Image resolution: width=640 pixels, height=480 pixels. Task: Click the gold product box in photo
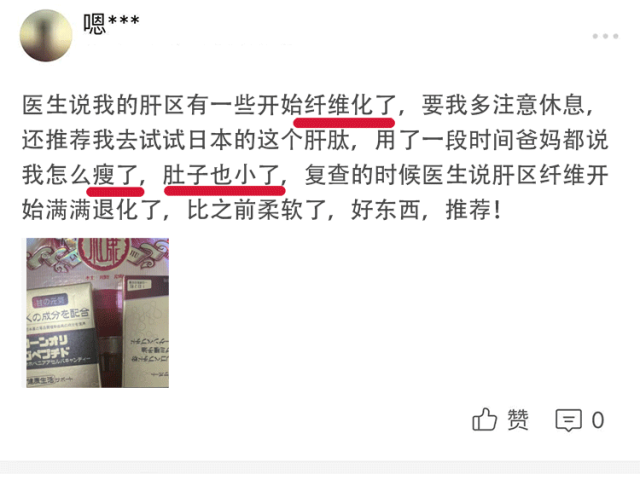tap(61, 335)
